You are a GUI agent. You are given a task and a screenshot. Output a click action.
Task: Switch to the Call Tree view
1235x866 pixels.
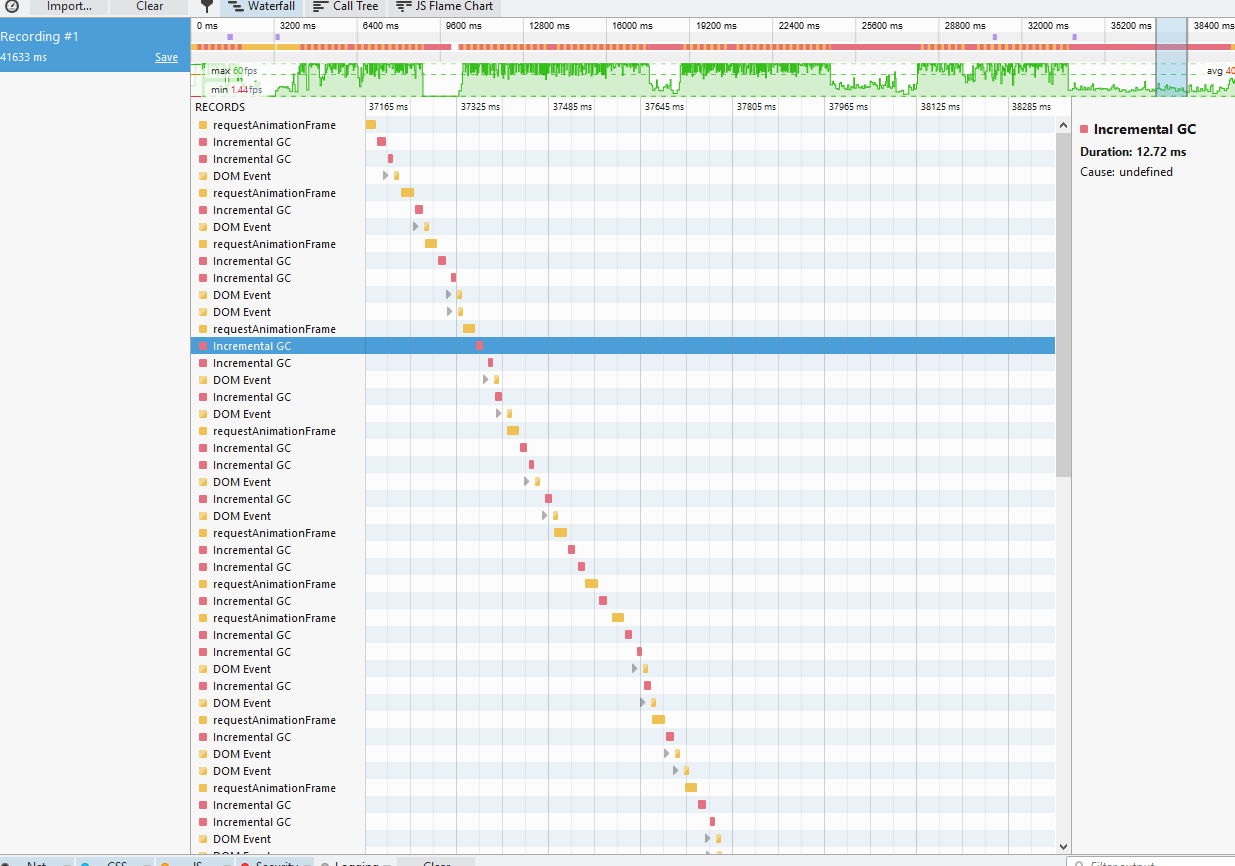pyautogui.click(x=346, y=6)
